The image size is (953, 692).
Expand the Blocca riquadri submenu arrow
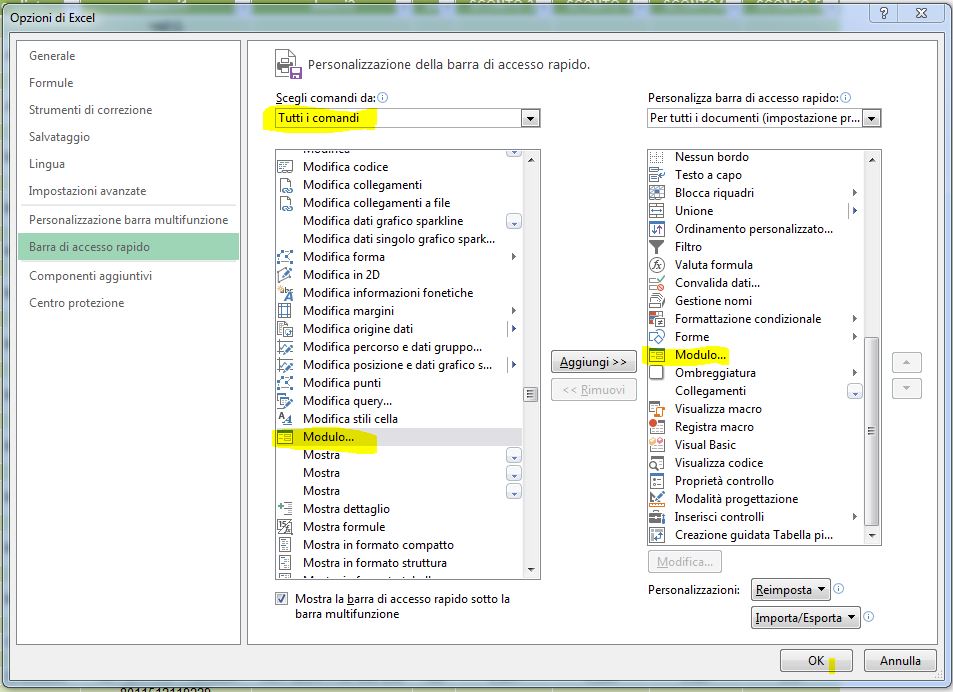[x=855, y=193]
